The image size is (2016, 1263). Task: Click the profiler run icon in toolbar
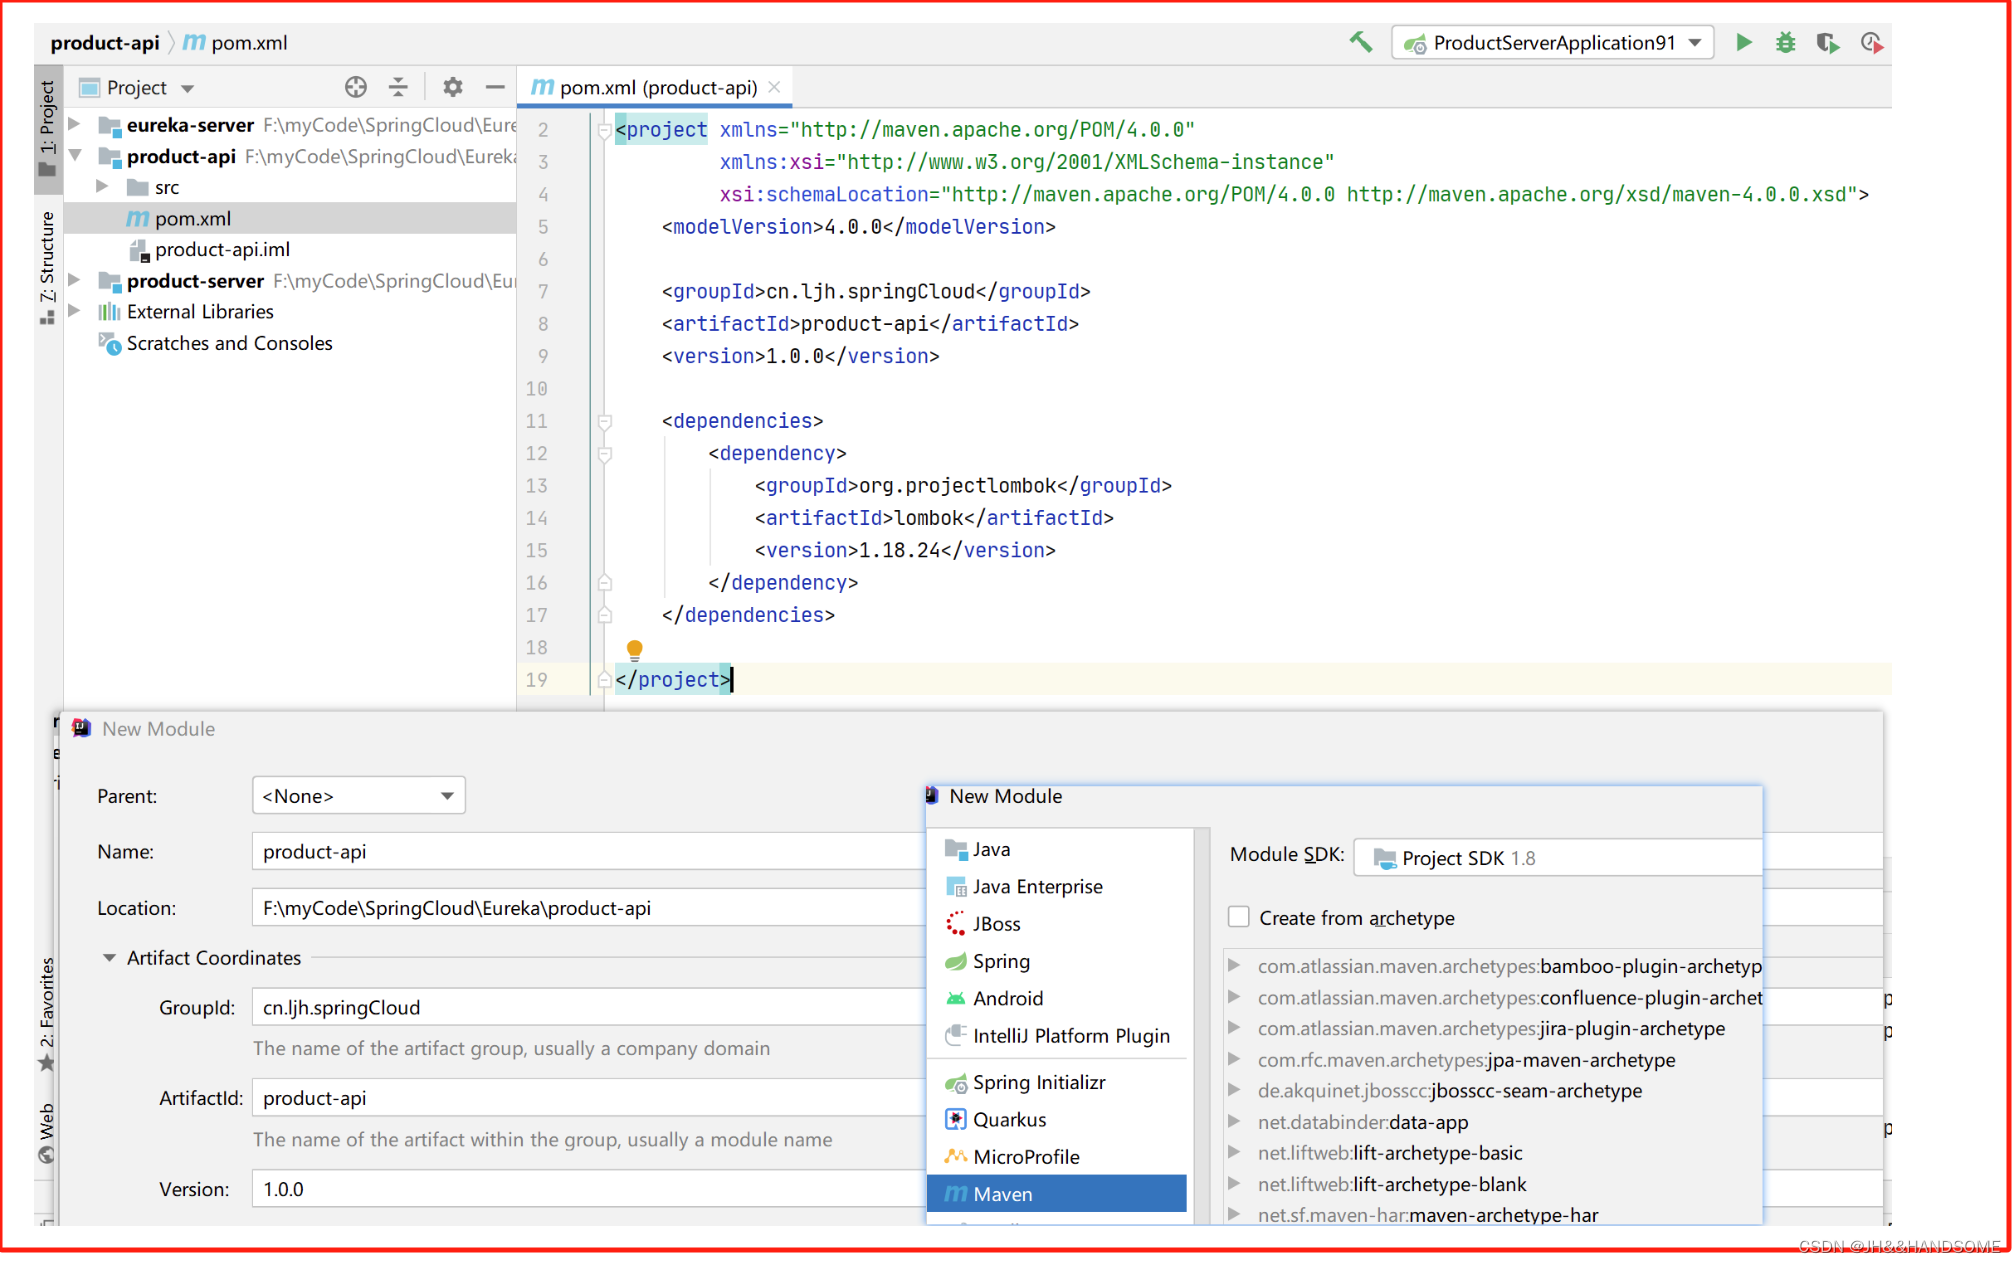1871,42
